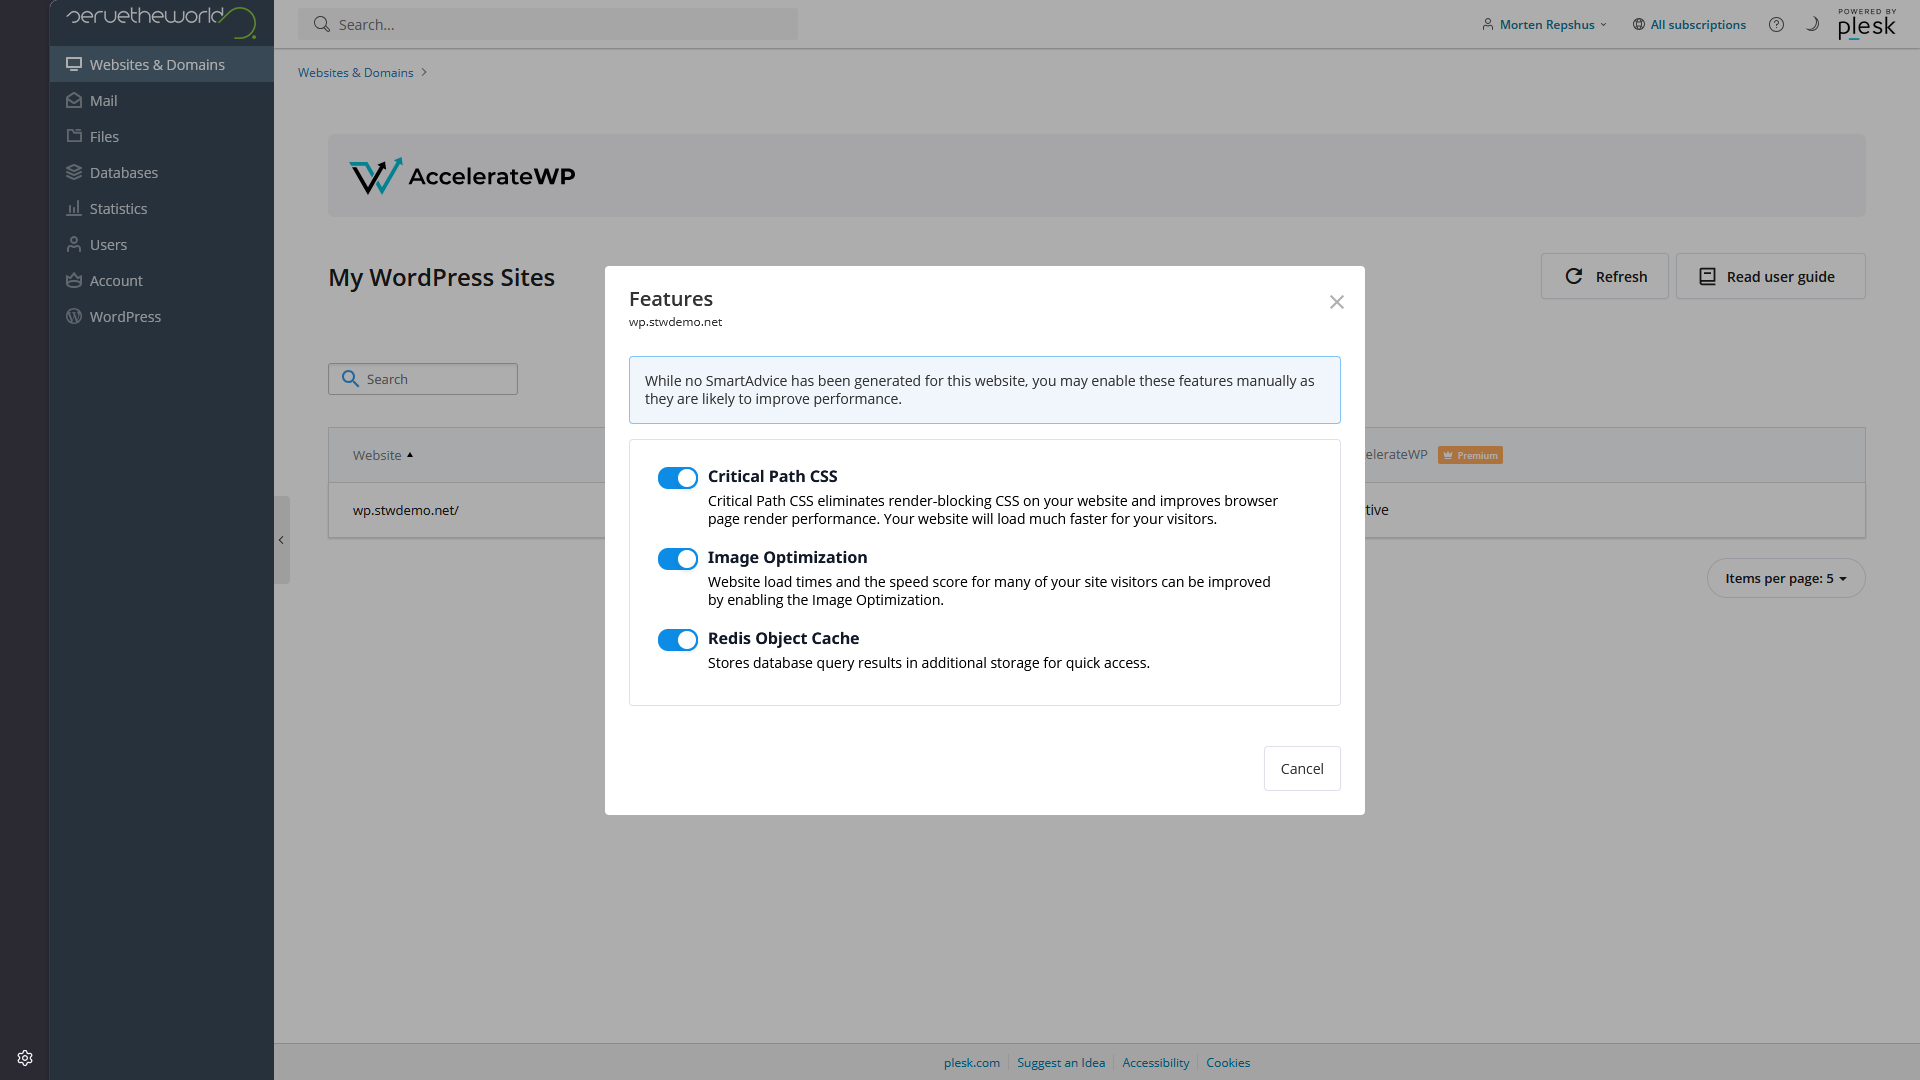Toggle the Critical Path CSS switch
Viewport: 1920px width, 1080px height.
(x=677, y=478)
